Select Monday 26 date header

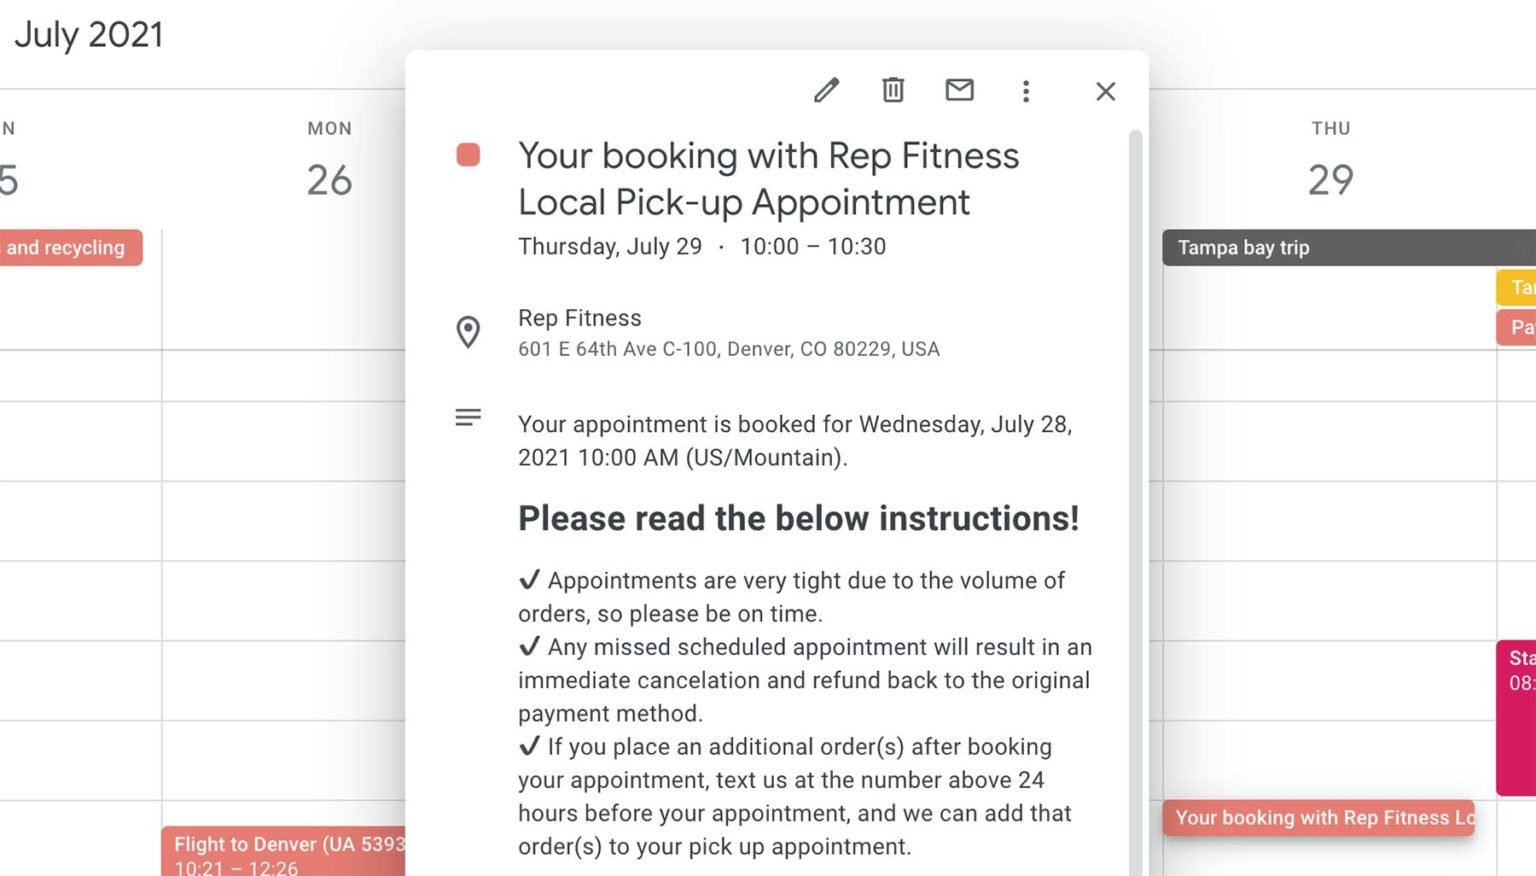click(x=329, y=180)
